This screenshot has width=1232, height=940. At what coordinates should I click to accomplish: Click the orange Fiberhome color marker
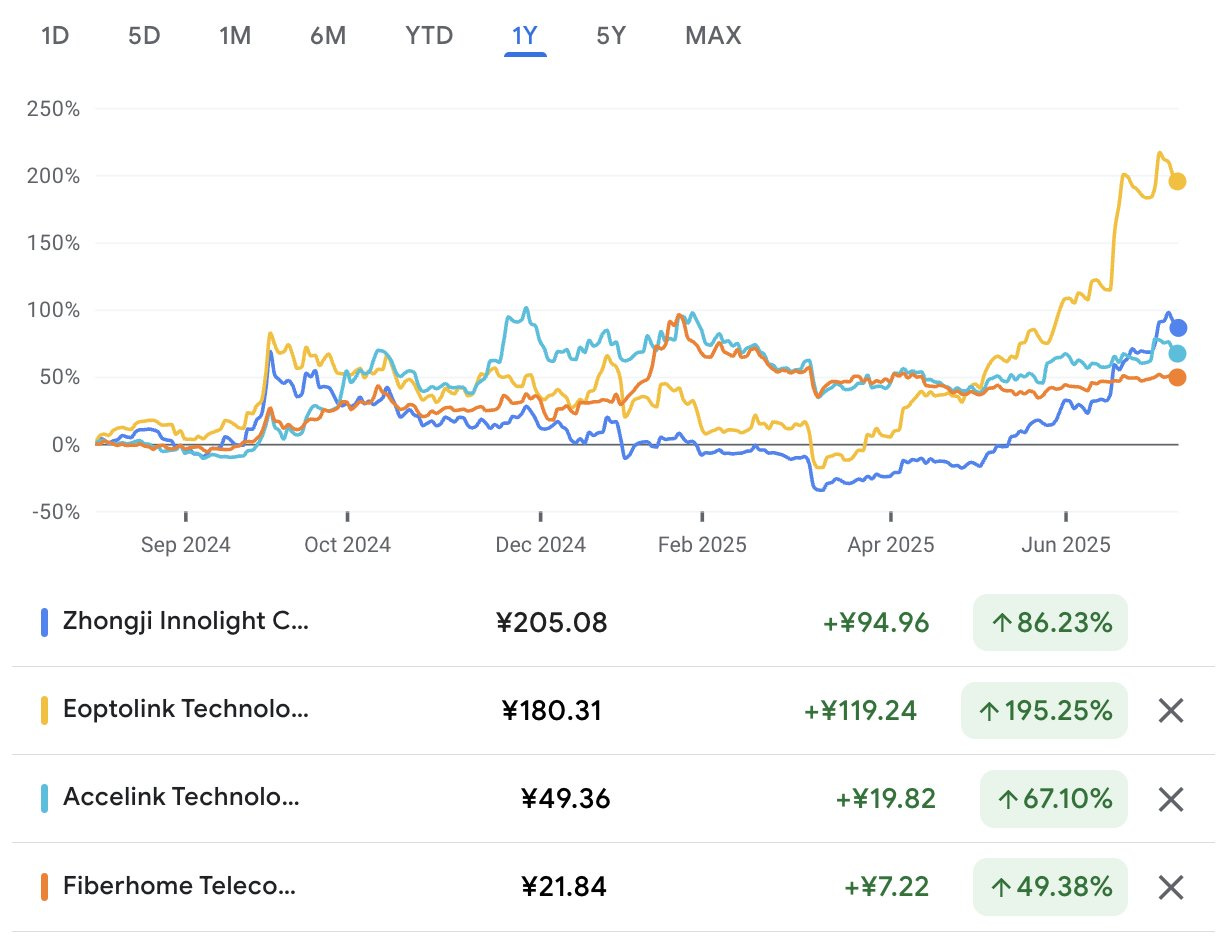click(44, 887)
